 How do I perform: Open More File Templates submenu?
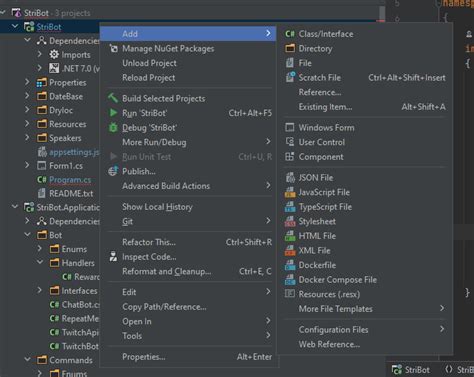click(364, 309)
